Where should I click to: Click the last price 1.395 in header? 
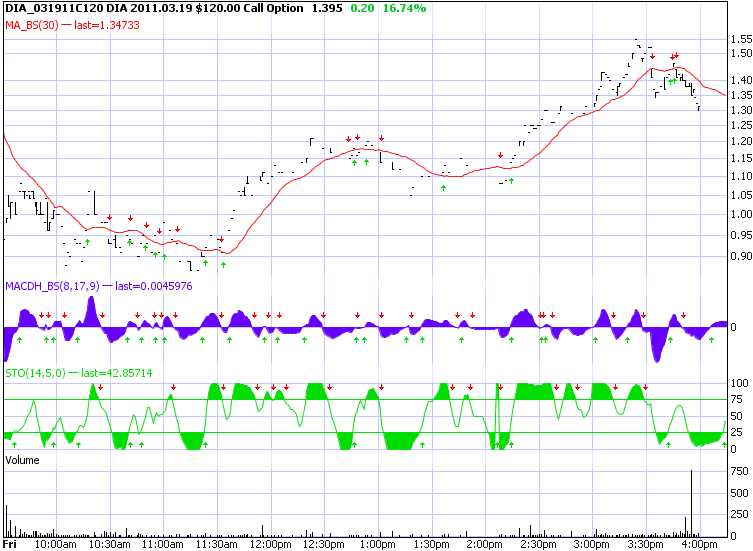(x=327, y=8)
